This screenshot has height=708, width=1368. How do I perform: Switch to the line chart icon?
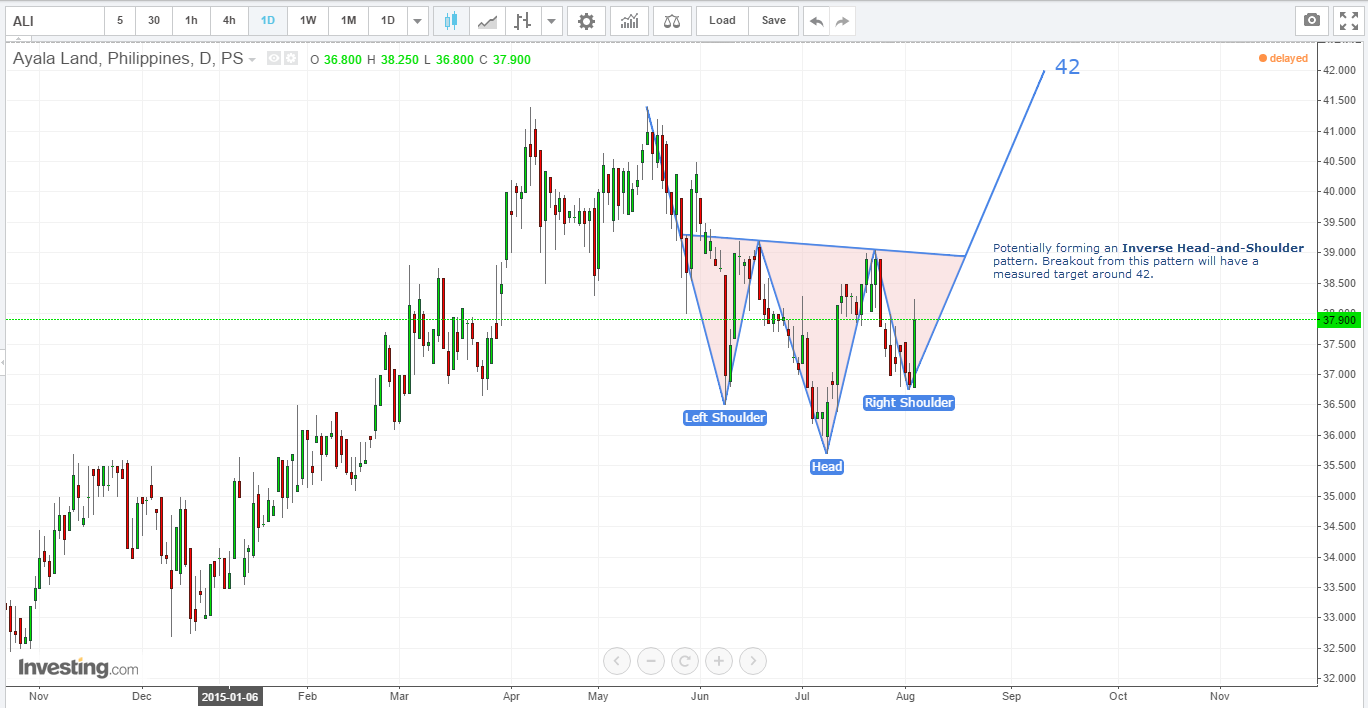click(487, 20)
